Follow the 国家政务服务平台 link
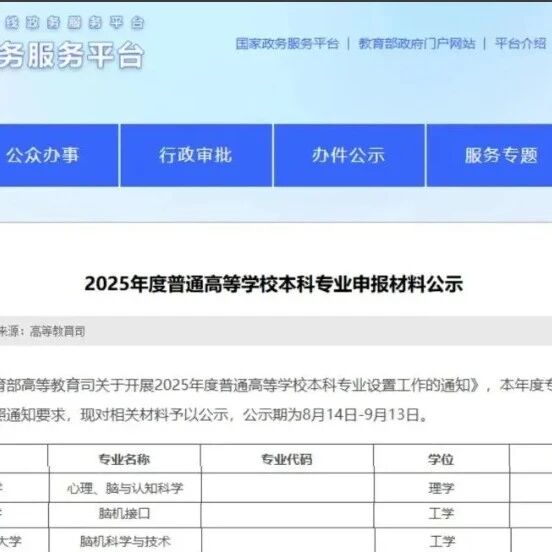The image size is (552, 552). (287, 44)
